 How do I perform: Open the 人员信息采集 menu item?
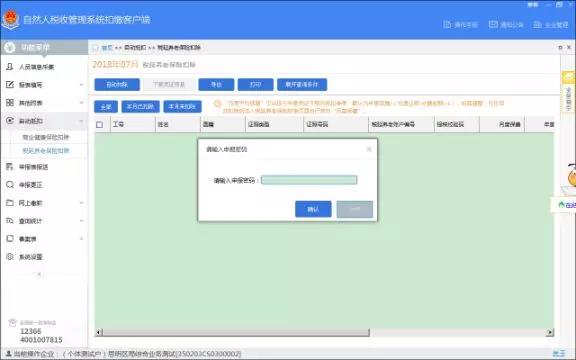coord(36,67)
